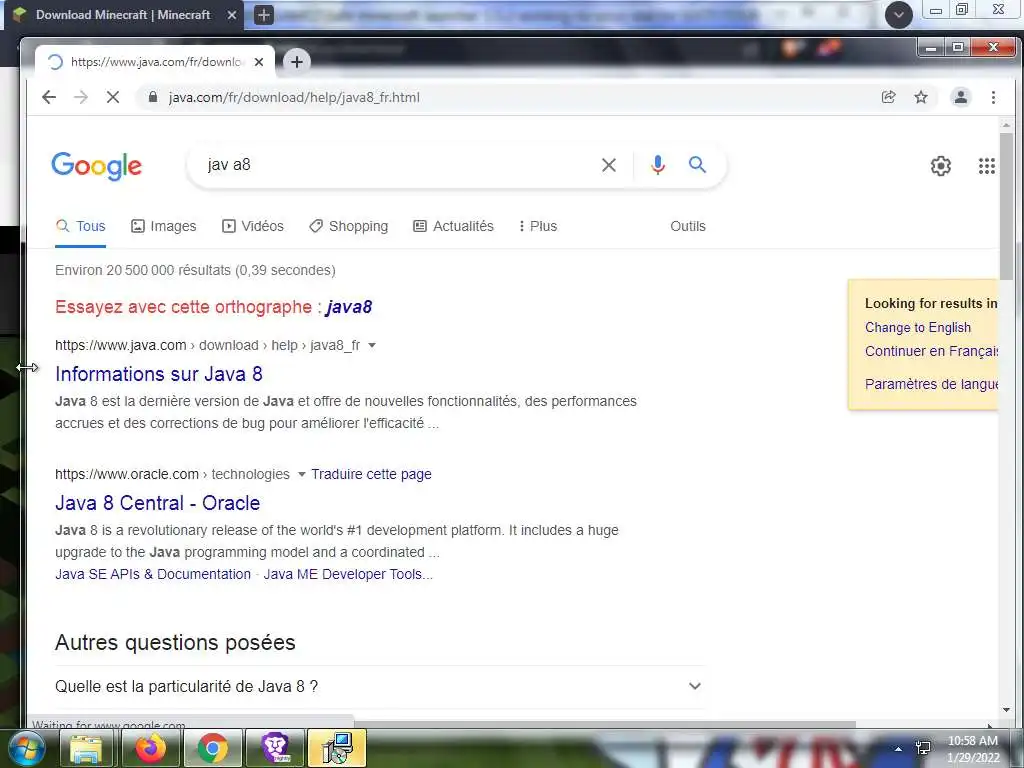The height and width of the screenshot is (768, 1024).
Task: Close the java.com tab
Action: coord(259,62)
